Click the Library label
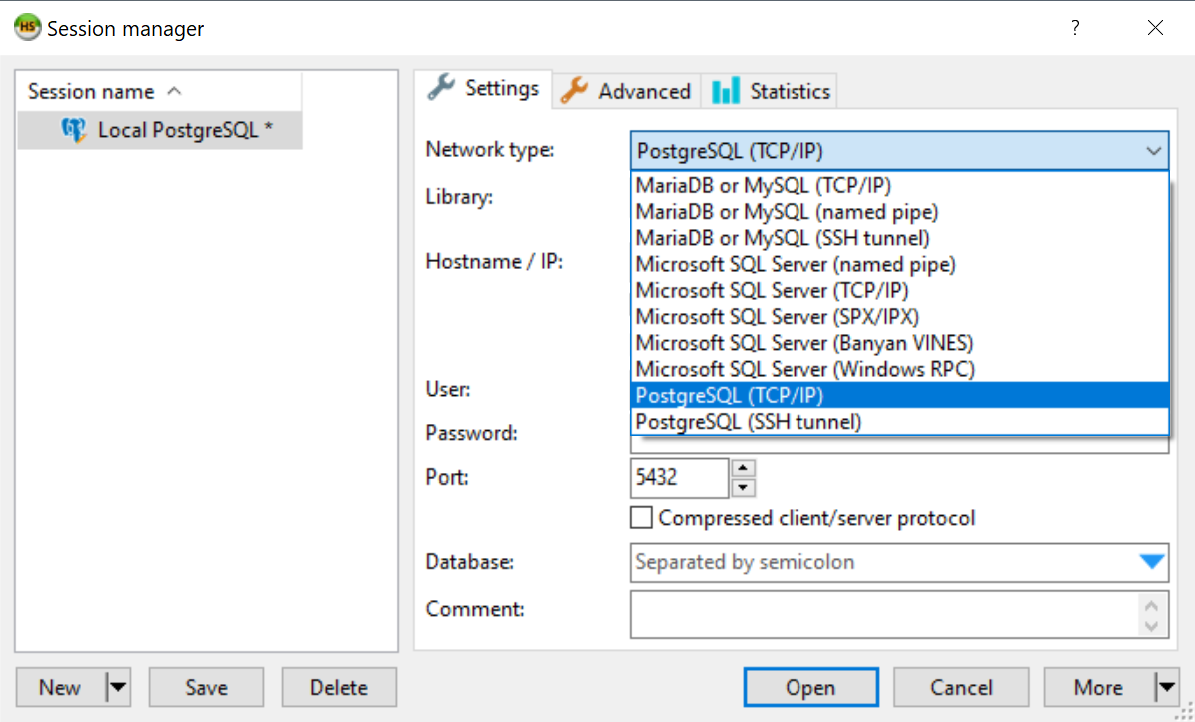 (x=459, y=197)
